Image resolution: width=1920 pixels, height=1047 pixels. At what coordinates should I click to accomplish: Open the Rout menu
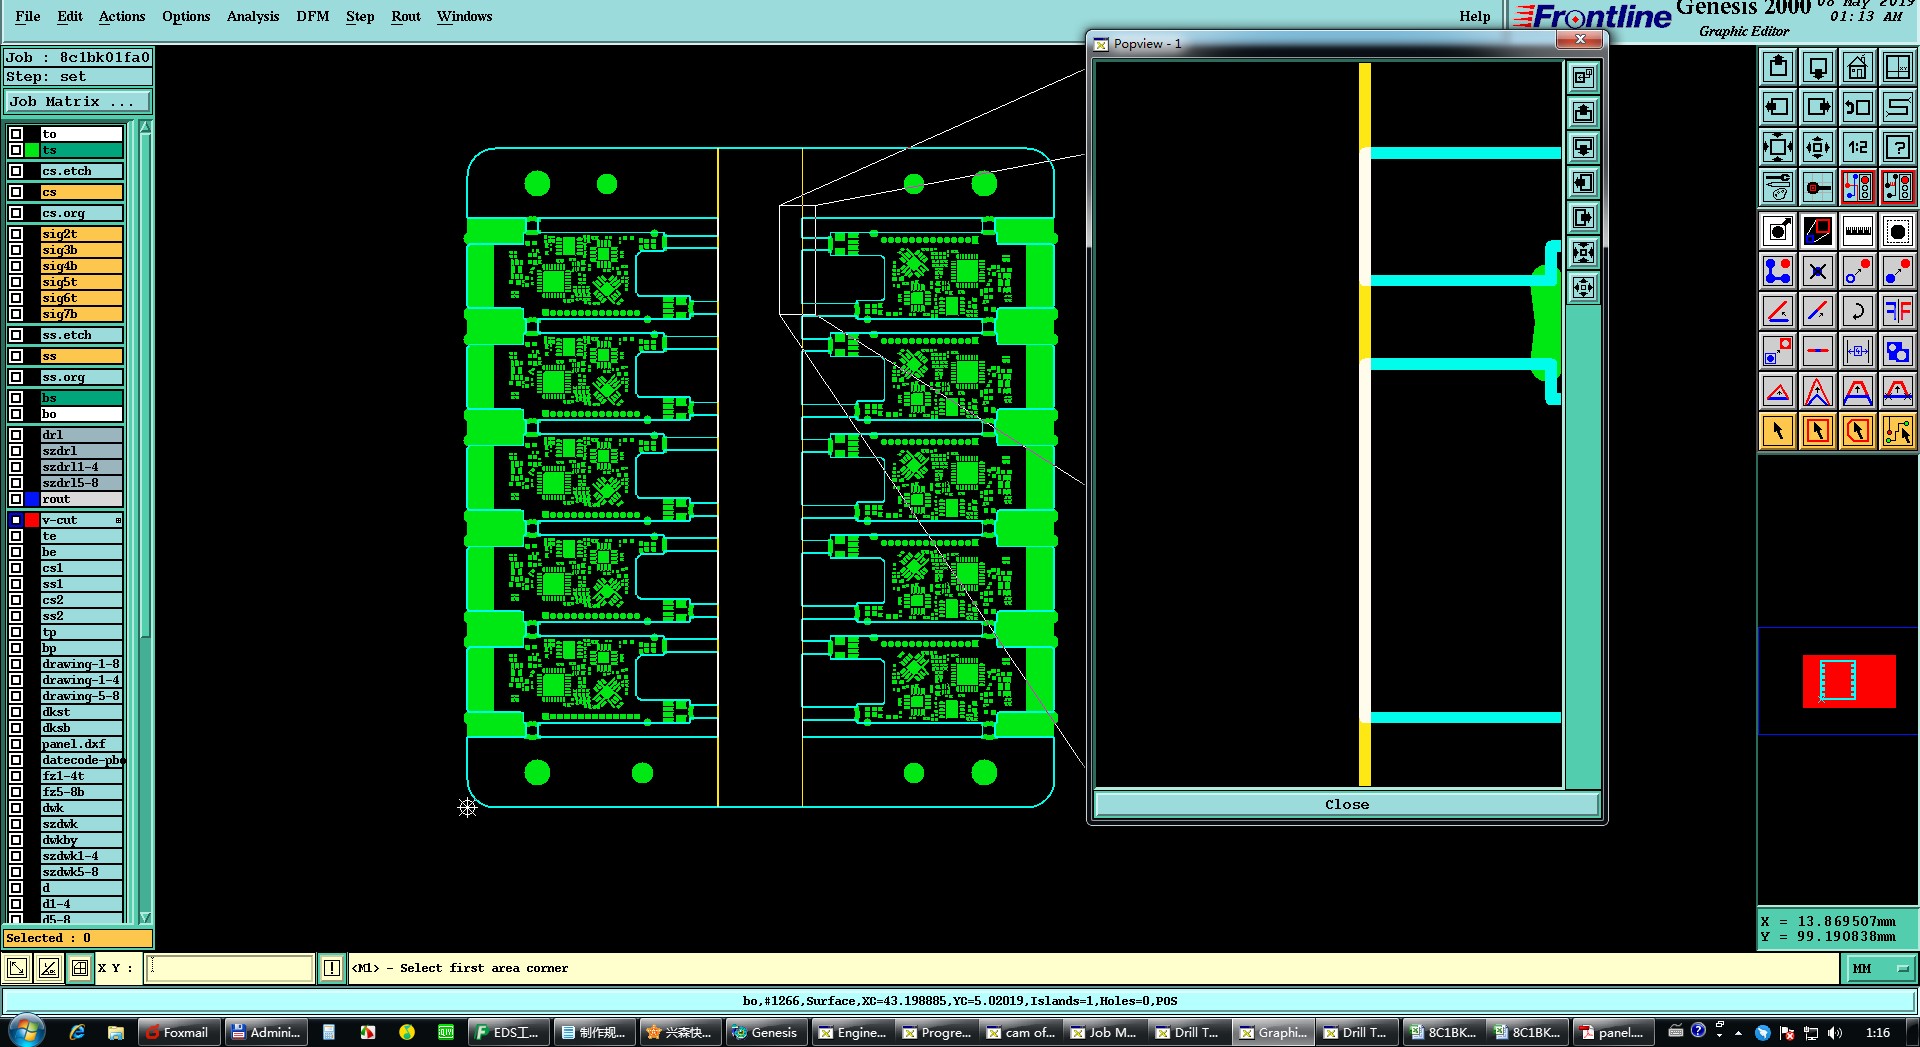[406, 16]
